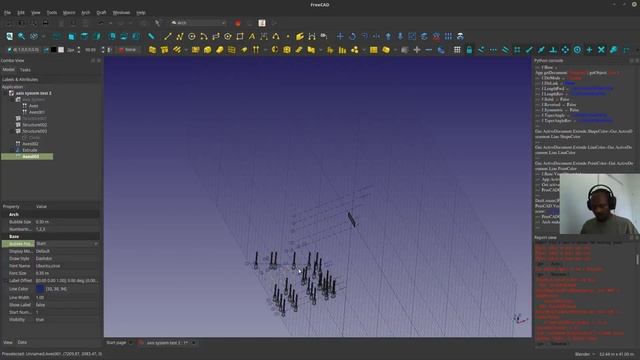Select the Draft Array tool
Screen dimensions: 640x360
448,36
